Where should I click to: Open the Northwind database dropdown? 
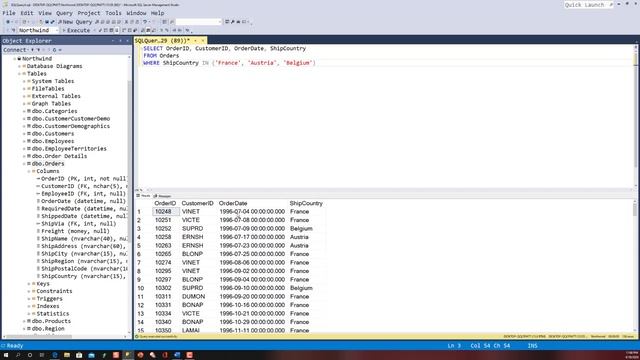tap(38, 30)
